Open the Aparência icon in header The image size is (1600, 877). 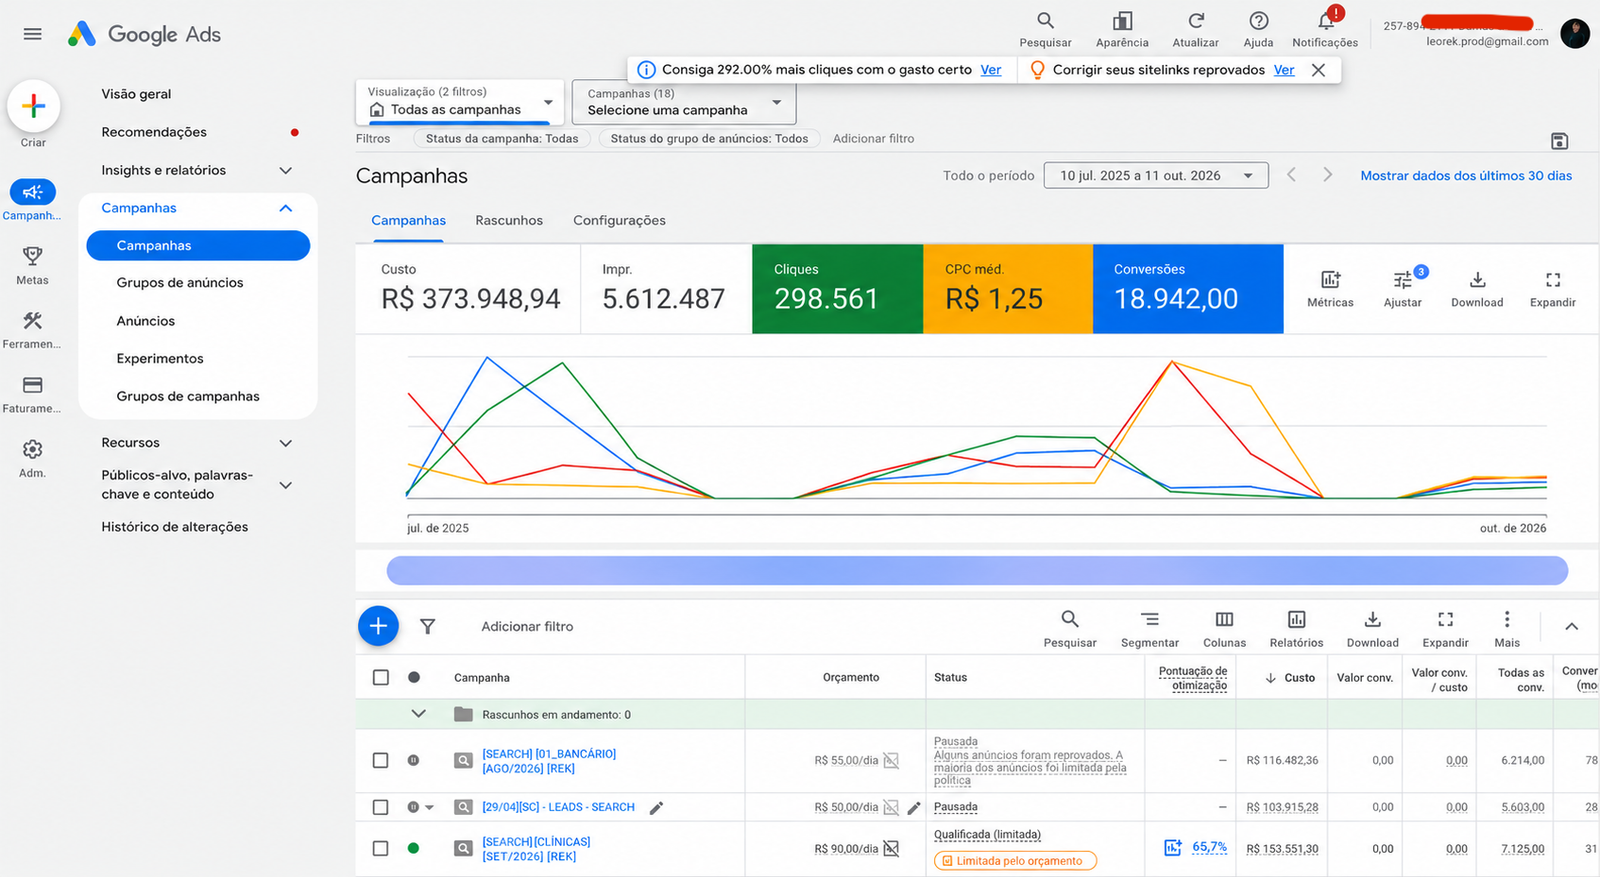click(x=1122, y=20)
